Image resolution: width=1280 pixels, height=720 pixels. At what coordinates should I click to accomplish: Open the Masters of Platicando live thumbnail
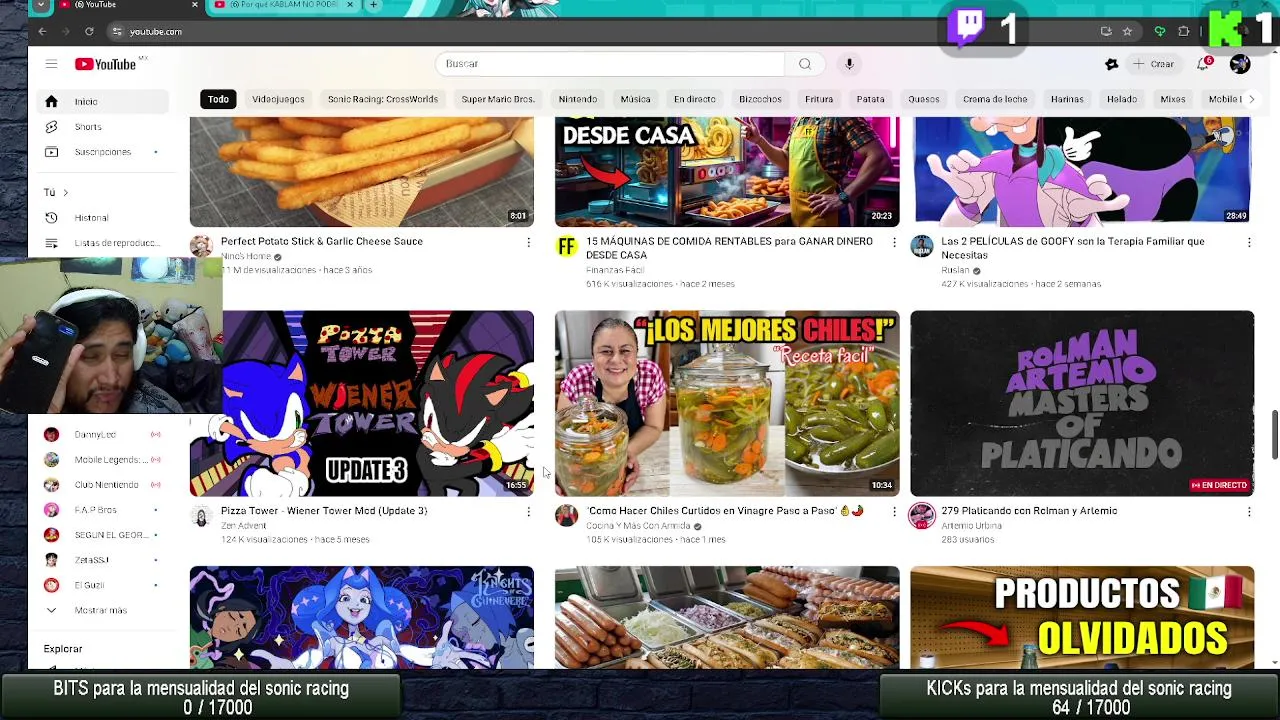pyautogui.click(x=1082, y=403)
